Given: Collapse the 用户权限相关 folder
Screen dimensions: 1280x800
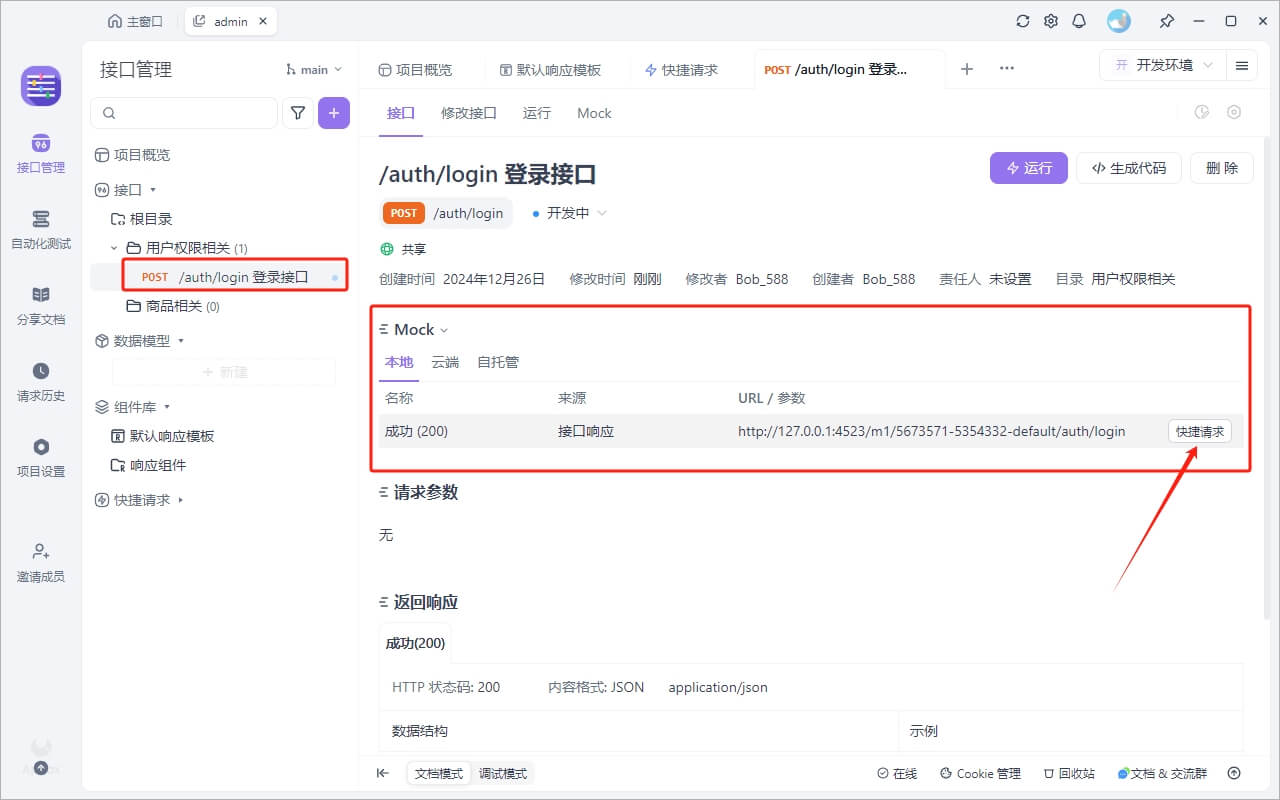Looking at the screenshot, I should coord(115,248).
